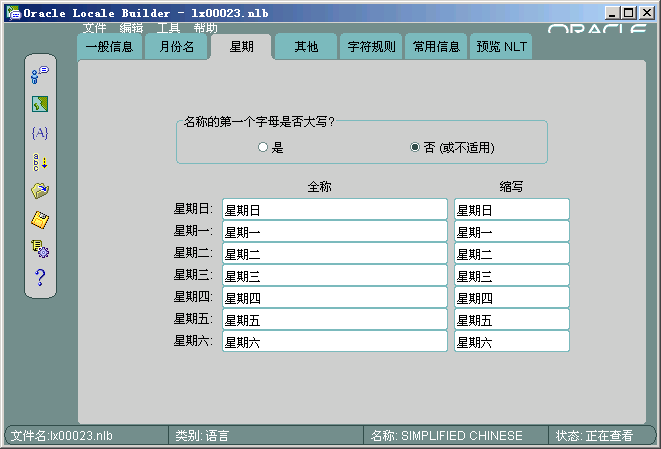Click the Open folder icon in the sidebar

[40, 190]
